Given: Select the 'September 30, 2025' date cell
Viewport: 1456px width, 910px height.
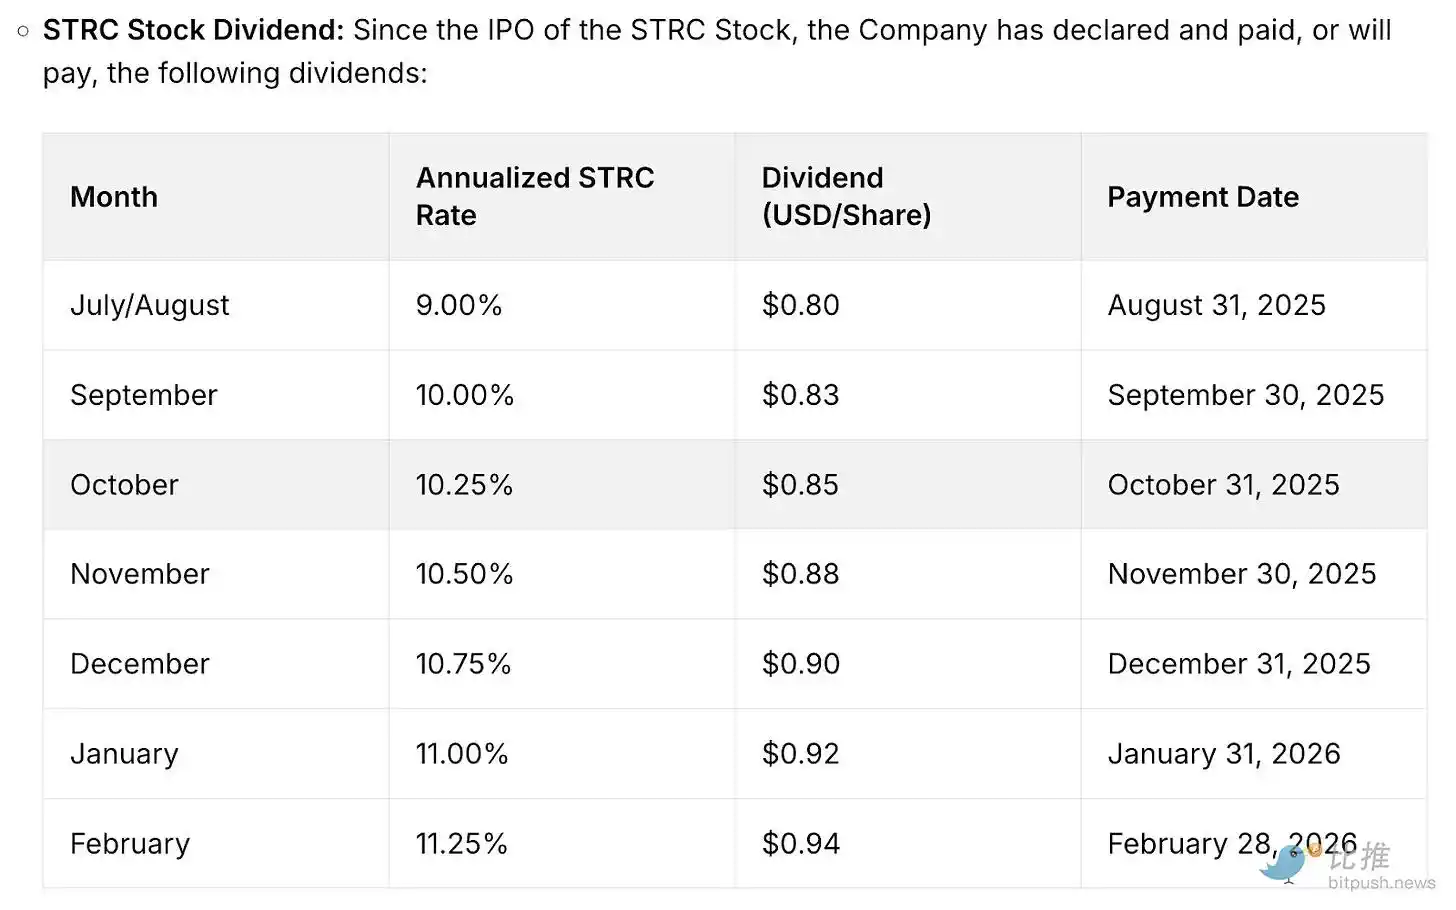Looking at the screenshot, I should pyautogui.click(x=1246, y=395).
